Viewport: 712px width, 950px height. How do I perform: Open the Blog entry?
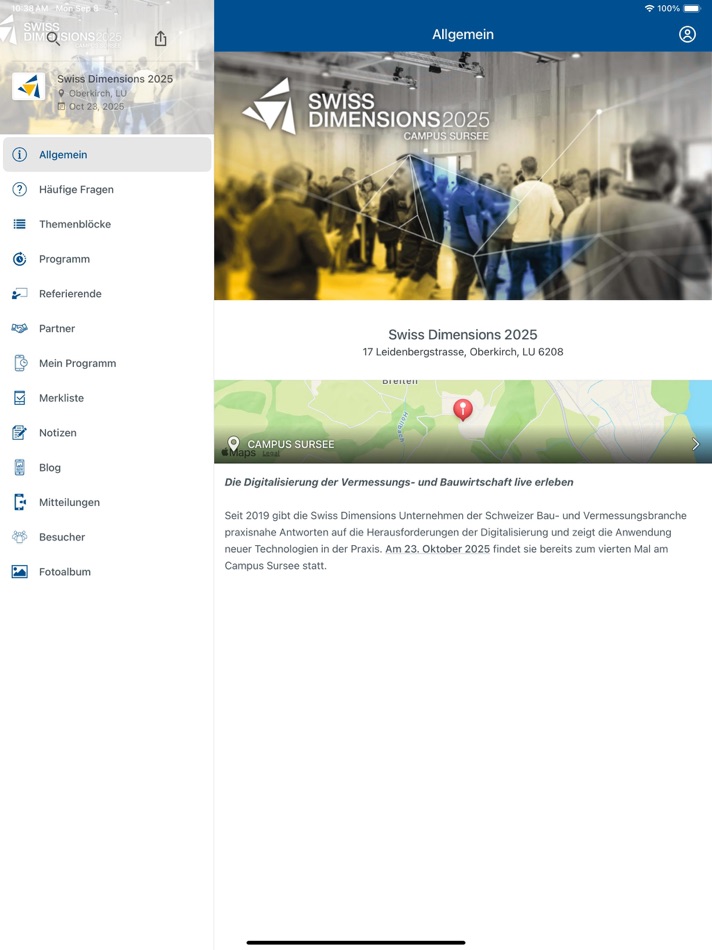tap(107, 467)
